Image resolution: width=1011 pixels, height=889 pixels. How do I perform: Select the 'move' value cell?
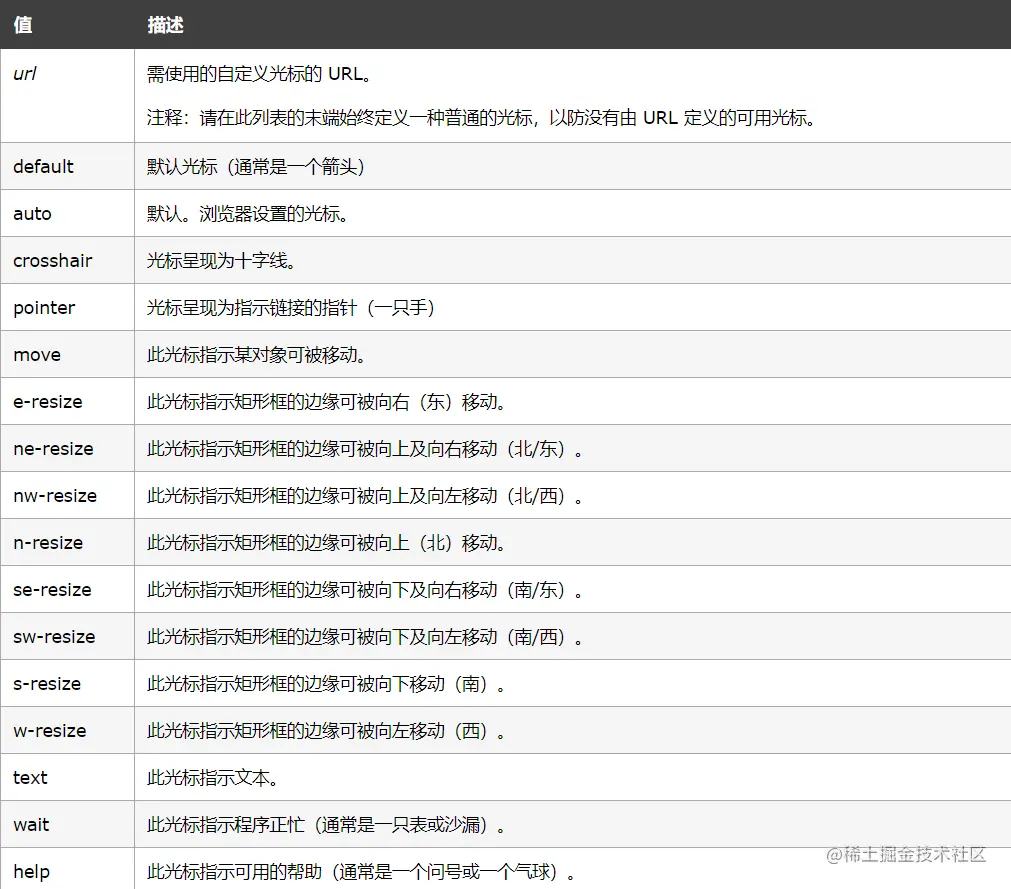click(x=67, y=355)
